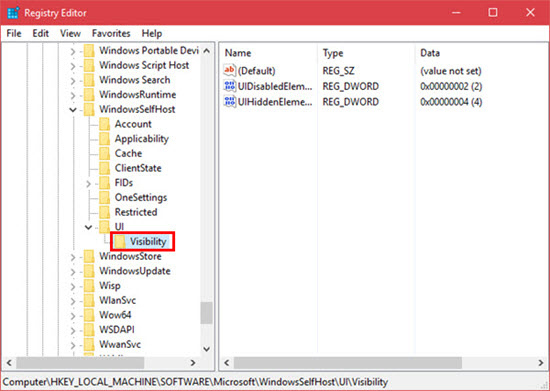Select the '(value not set)' data cell
Viewport: 550px width, 391px height.
(x=451, y=71)
